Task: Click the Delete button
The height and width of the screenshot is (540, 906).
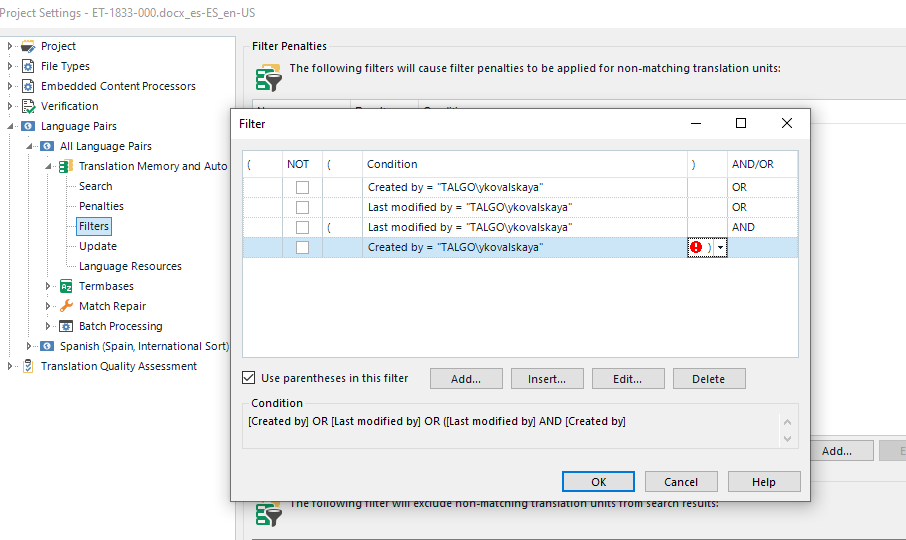Action: 709,379
